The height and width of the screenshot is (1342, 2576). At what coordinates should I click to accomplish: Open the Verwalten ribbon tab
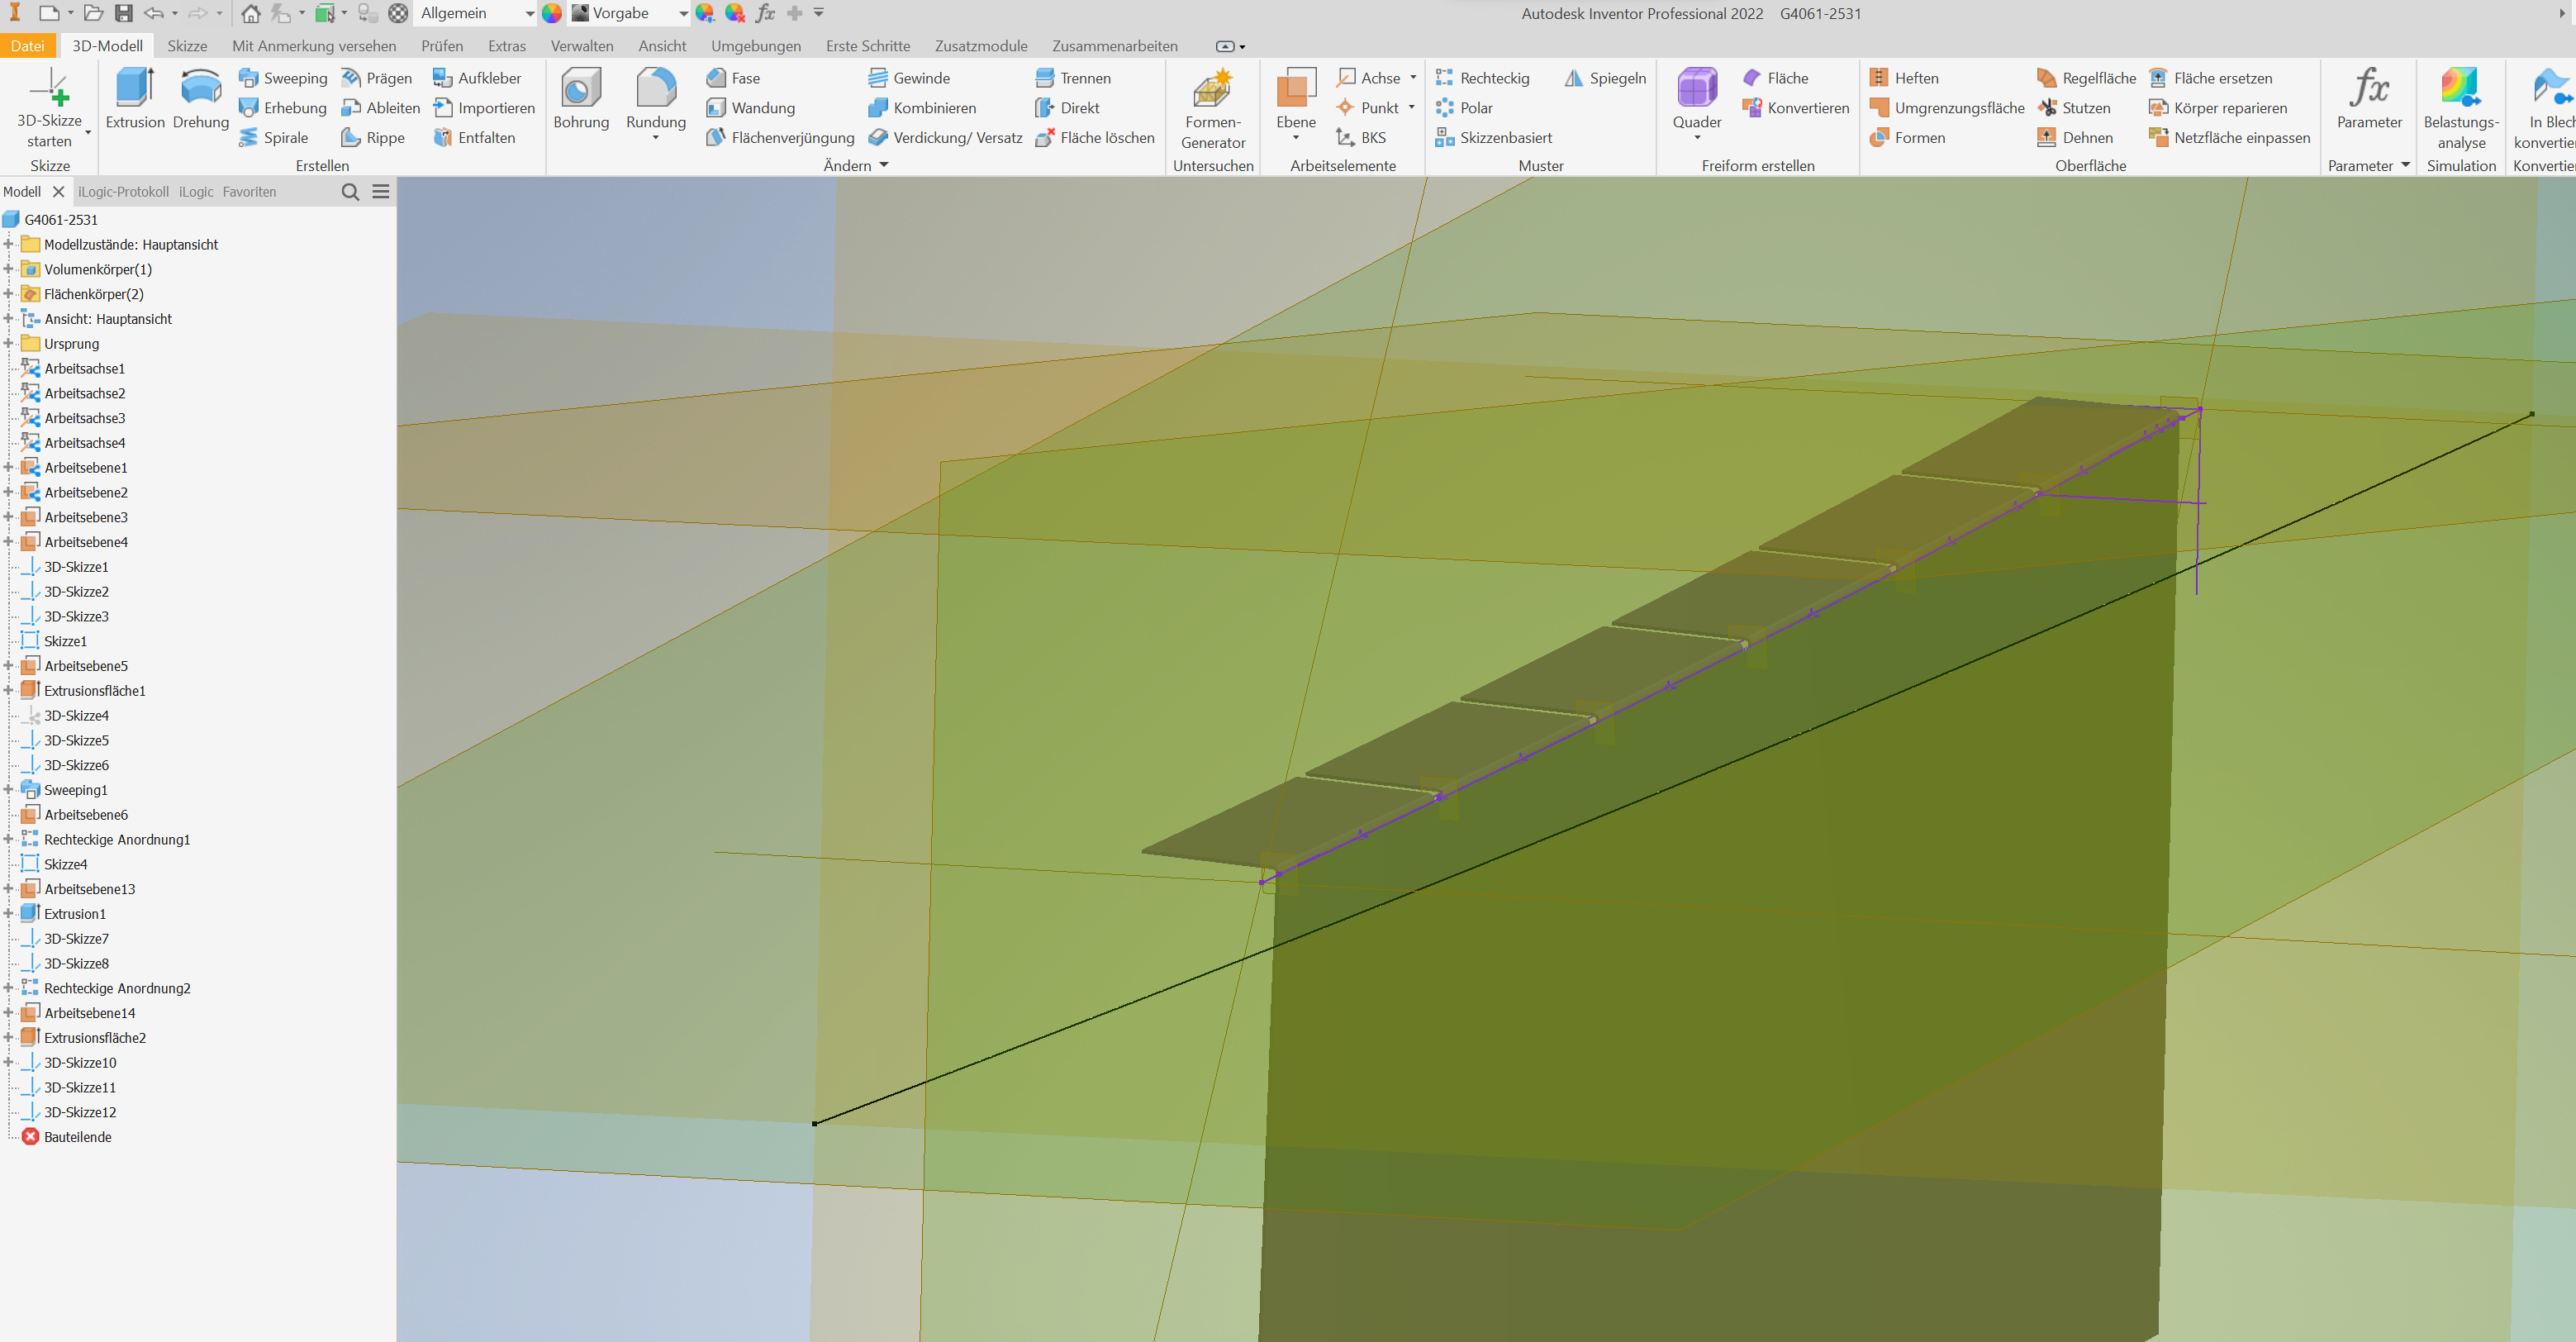coord(582,45)
